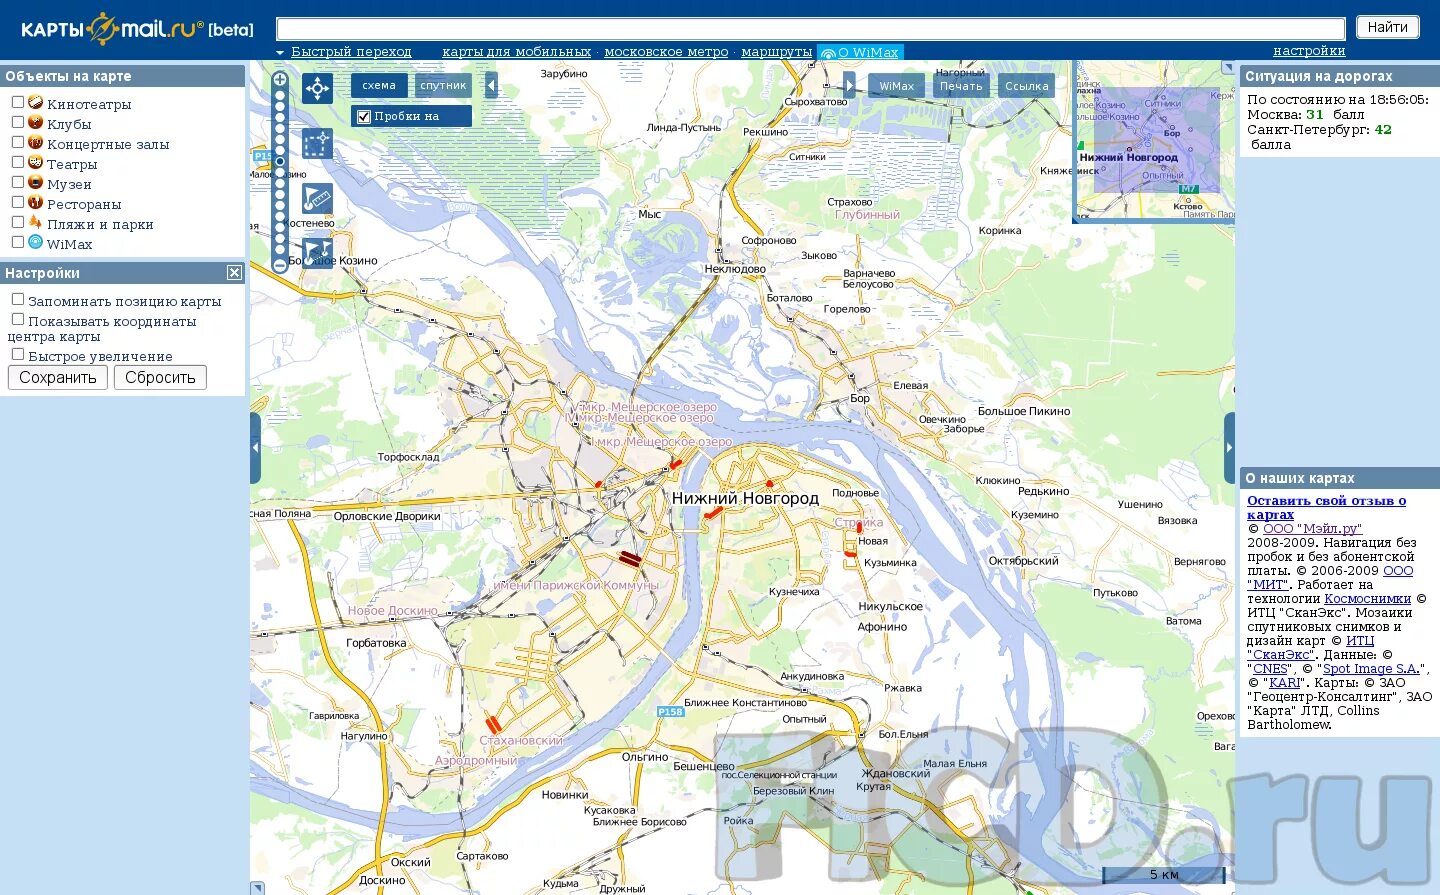Set zoom slider to lowest level dot
1440x895 pixels.
point(280,250)
